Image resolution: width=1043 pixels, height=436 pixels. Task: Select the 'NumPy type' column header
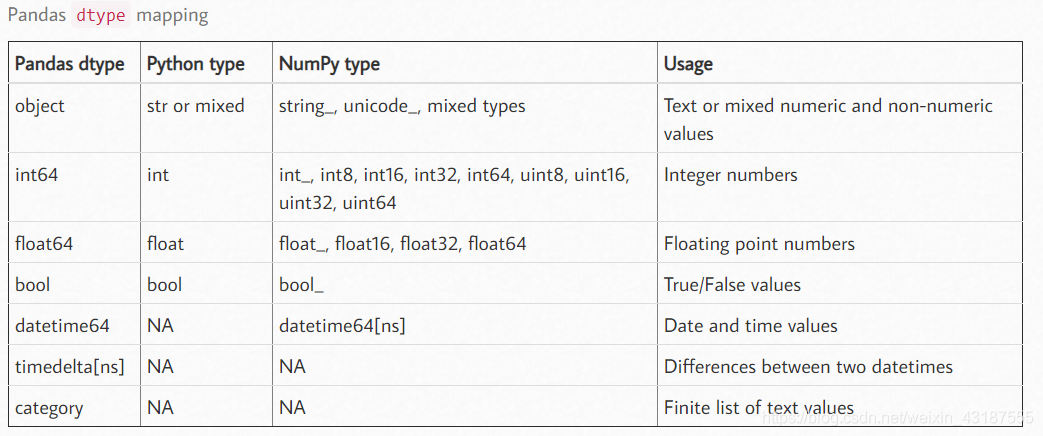pyautogui.click(x=330, y=64)
